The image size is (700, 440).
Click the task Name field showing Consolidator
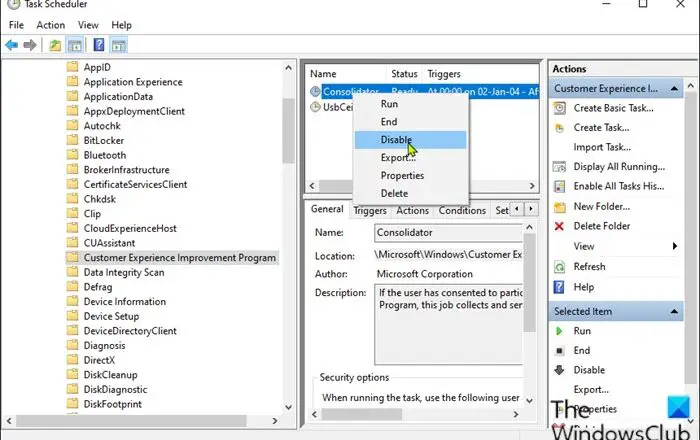pyautogui.click(x=448, y=233)
